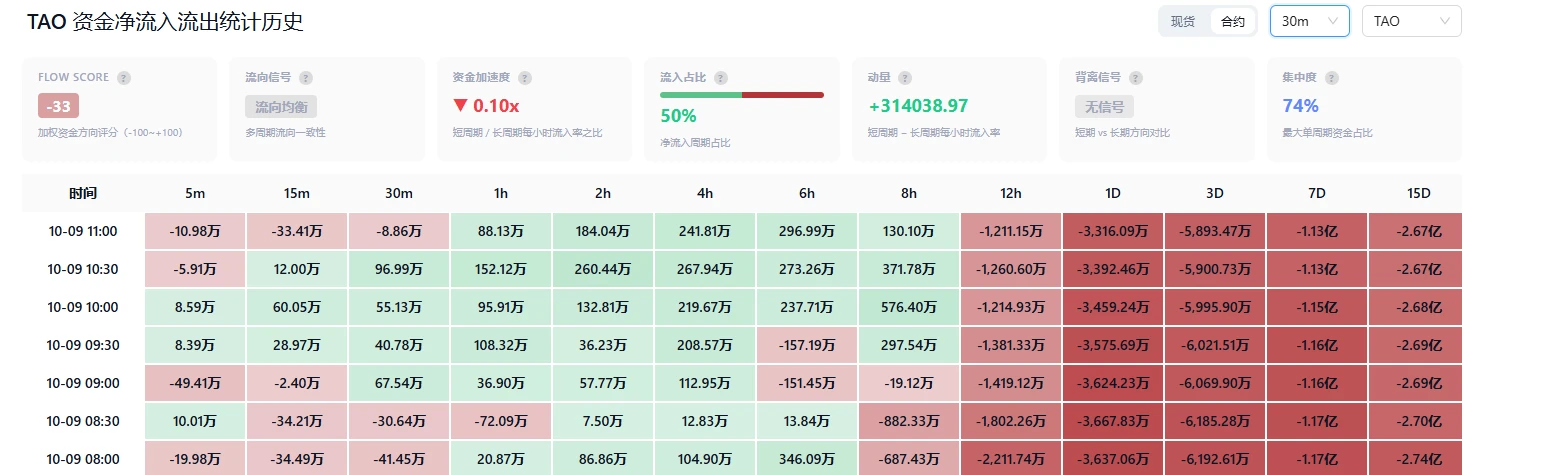Click the 88.13万 cell
Viewport: 1543px width, 475px height.
tap(501, 231)
